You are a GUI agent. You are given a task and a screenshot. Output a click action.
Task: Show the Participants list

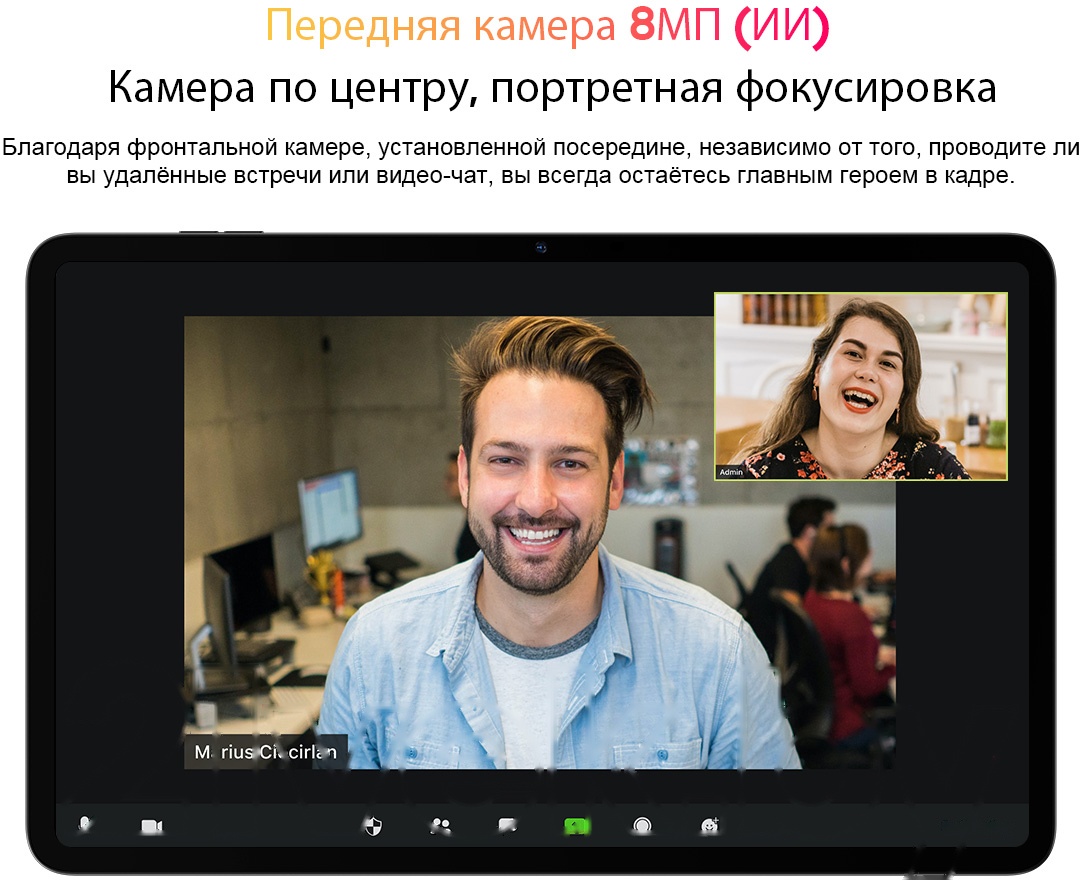pyautogui.click(x=440, y=825)
